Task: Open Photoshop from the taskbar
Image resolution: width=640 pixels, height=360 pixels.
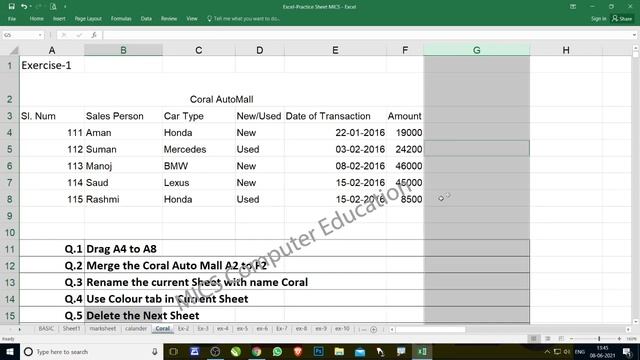Action: tap(318, 351)
